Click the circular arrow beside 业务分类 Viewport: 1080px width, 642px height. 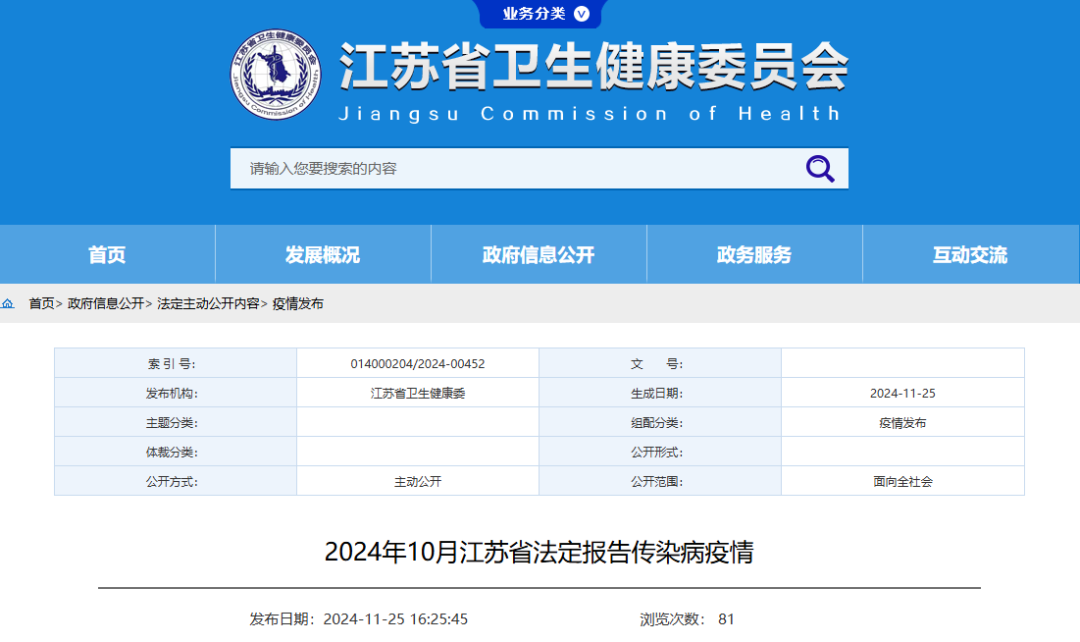pos(582,14)
